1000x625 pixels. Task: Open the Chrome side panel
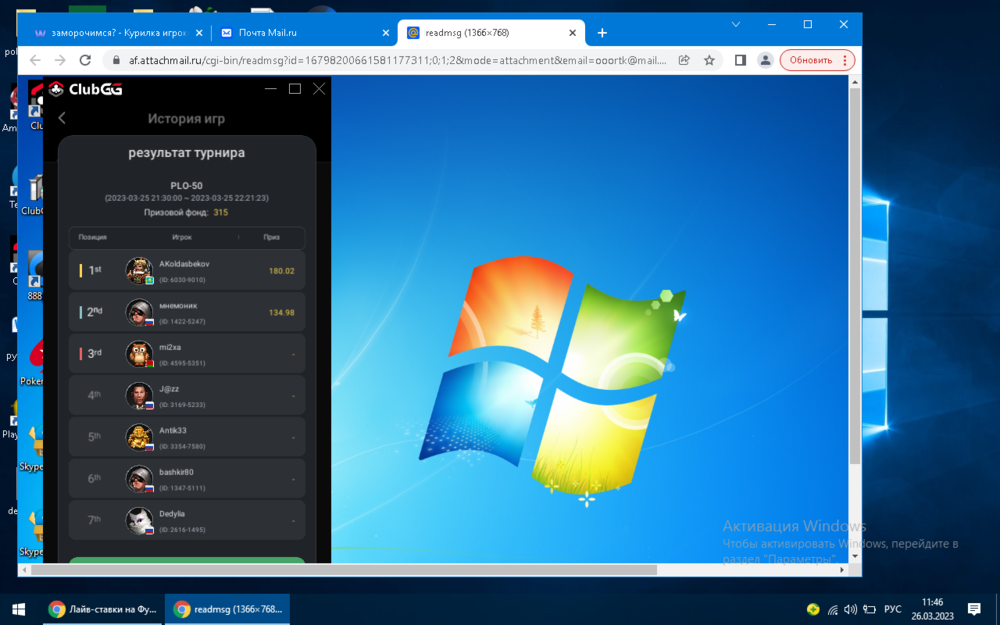pos(740,60)
